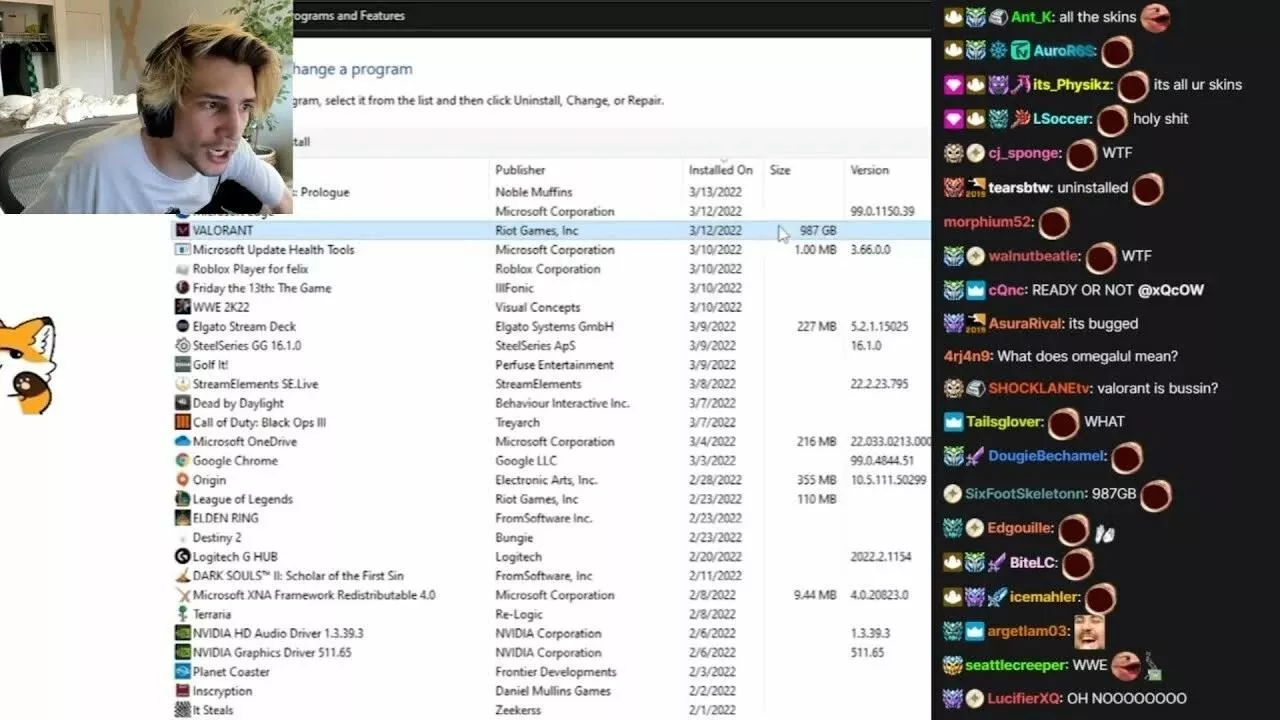
Task: Click the fox mascot sticker
Action: [x=27, y=366]
